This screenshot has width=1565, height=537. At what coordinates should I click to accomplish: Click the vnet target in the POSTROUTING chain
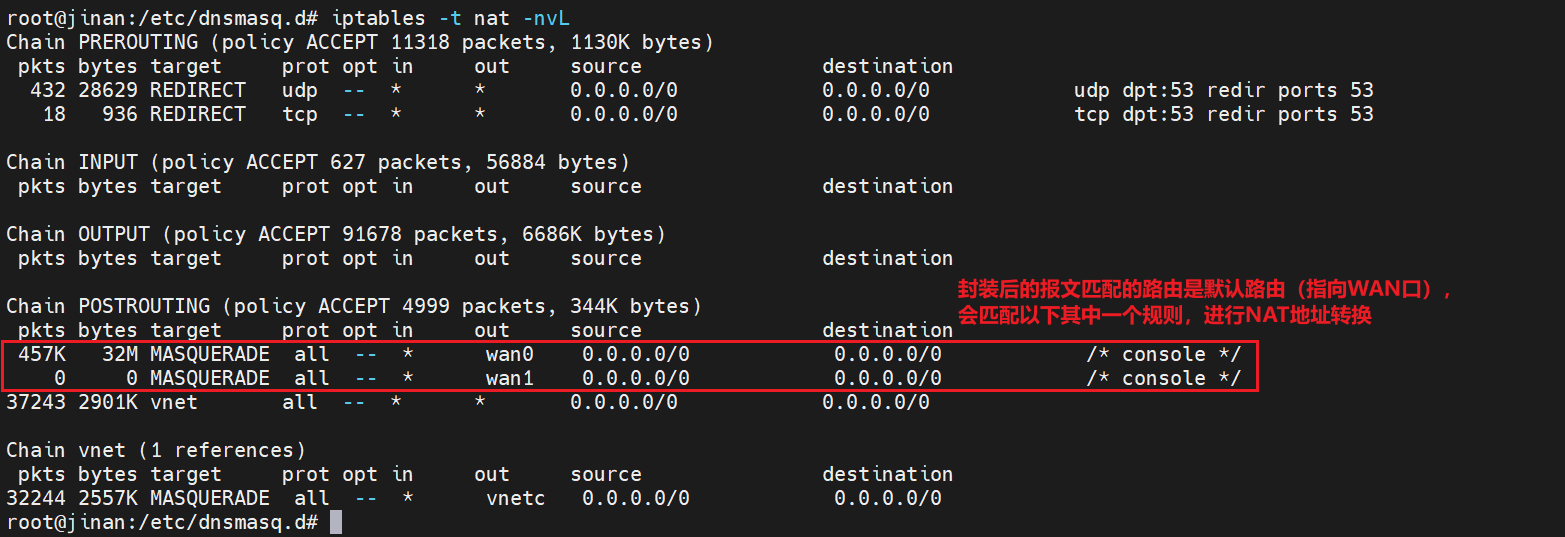(174, 402)
